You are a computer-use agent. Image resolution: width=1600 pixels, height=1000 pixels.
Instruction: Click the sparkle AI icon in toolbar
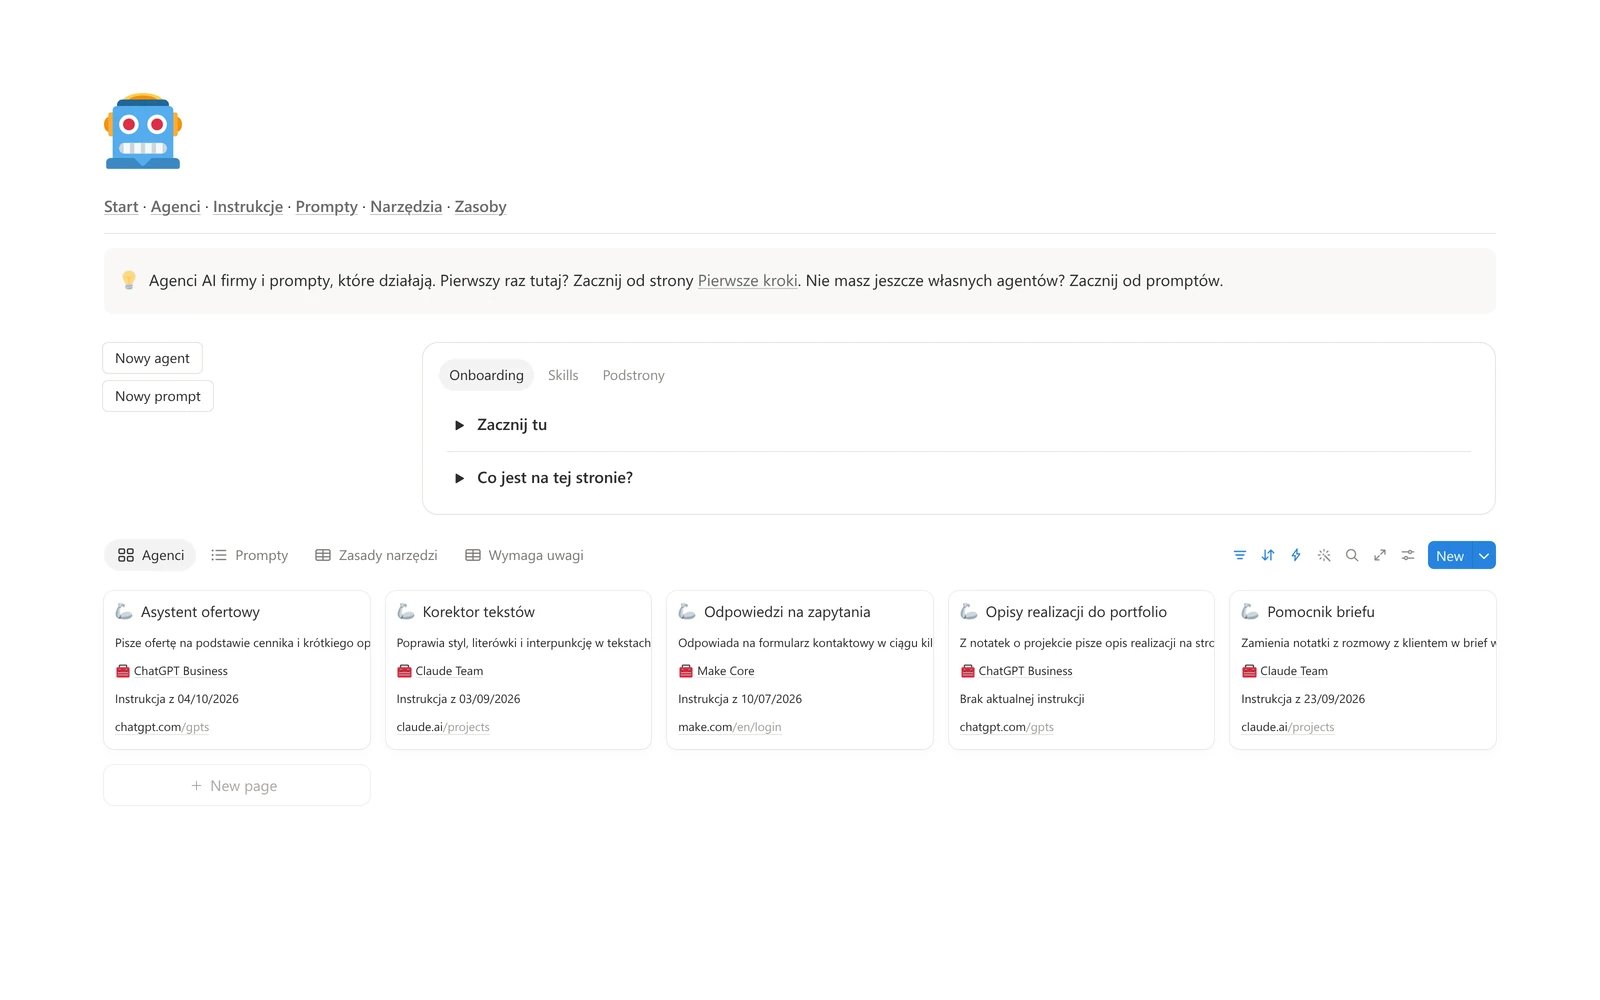click(1324, 555)
